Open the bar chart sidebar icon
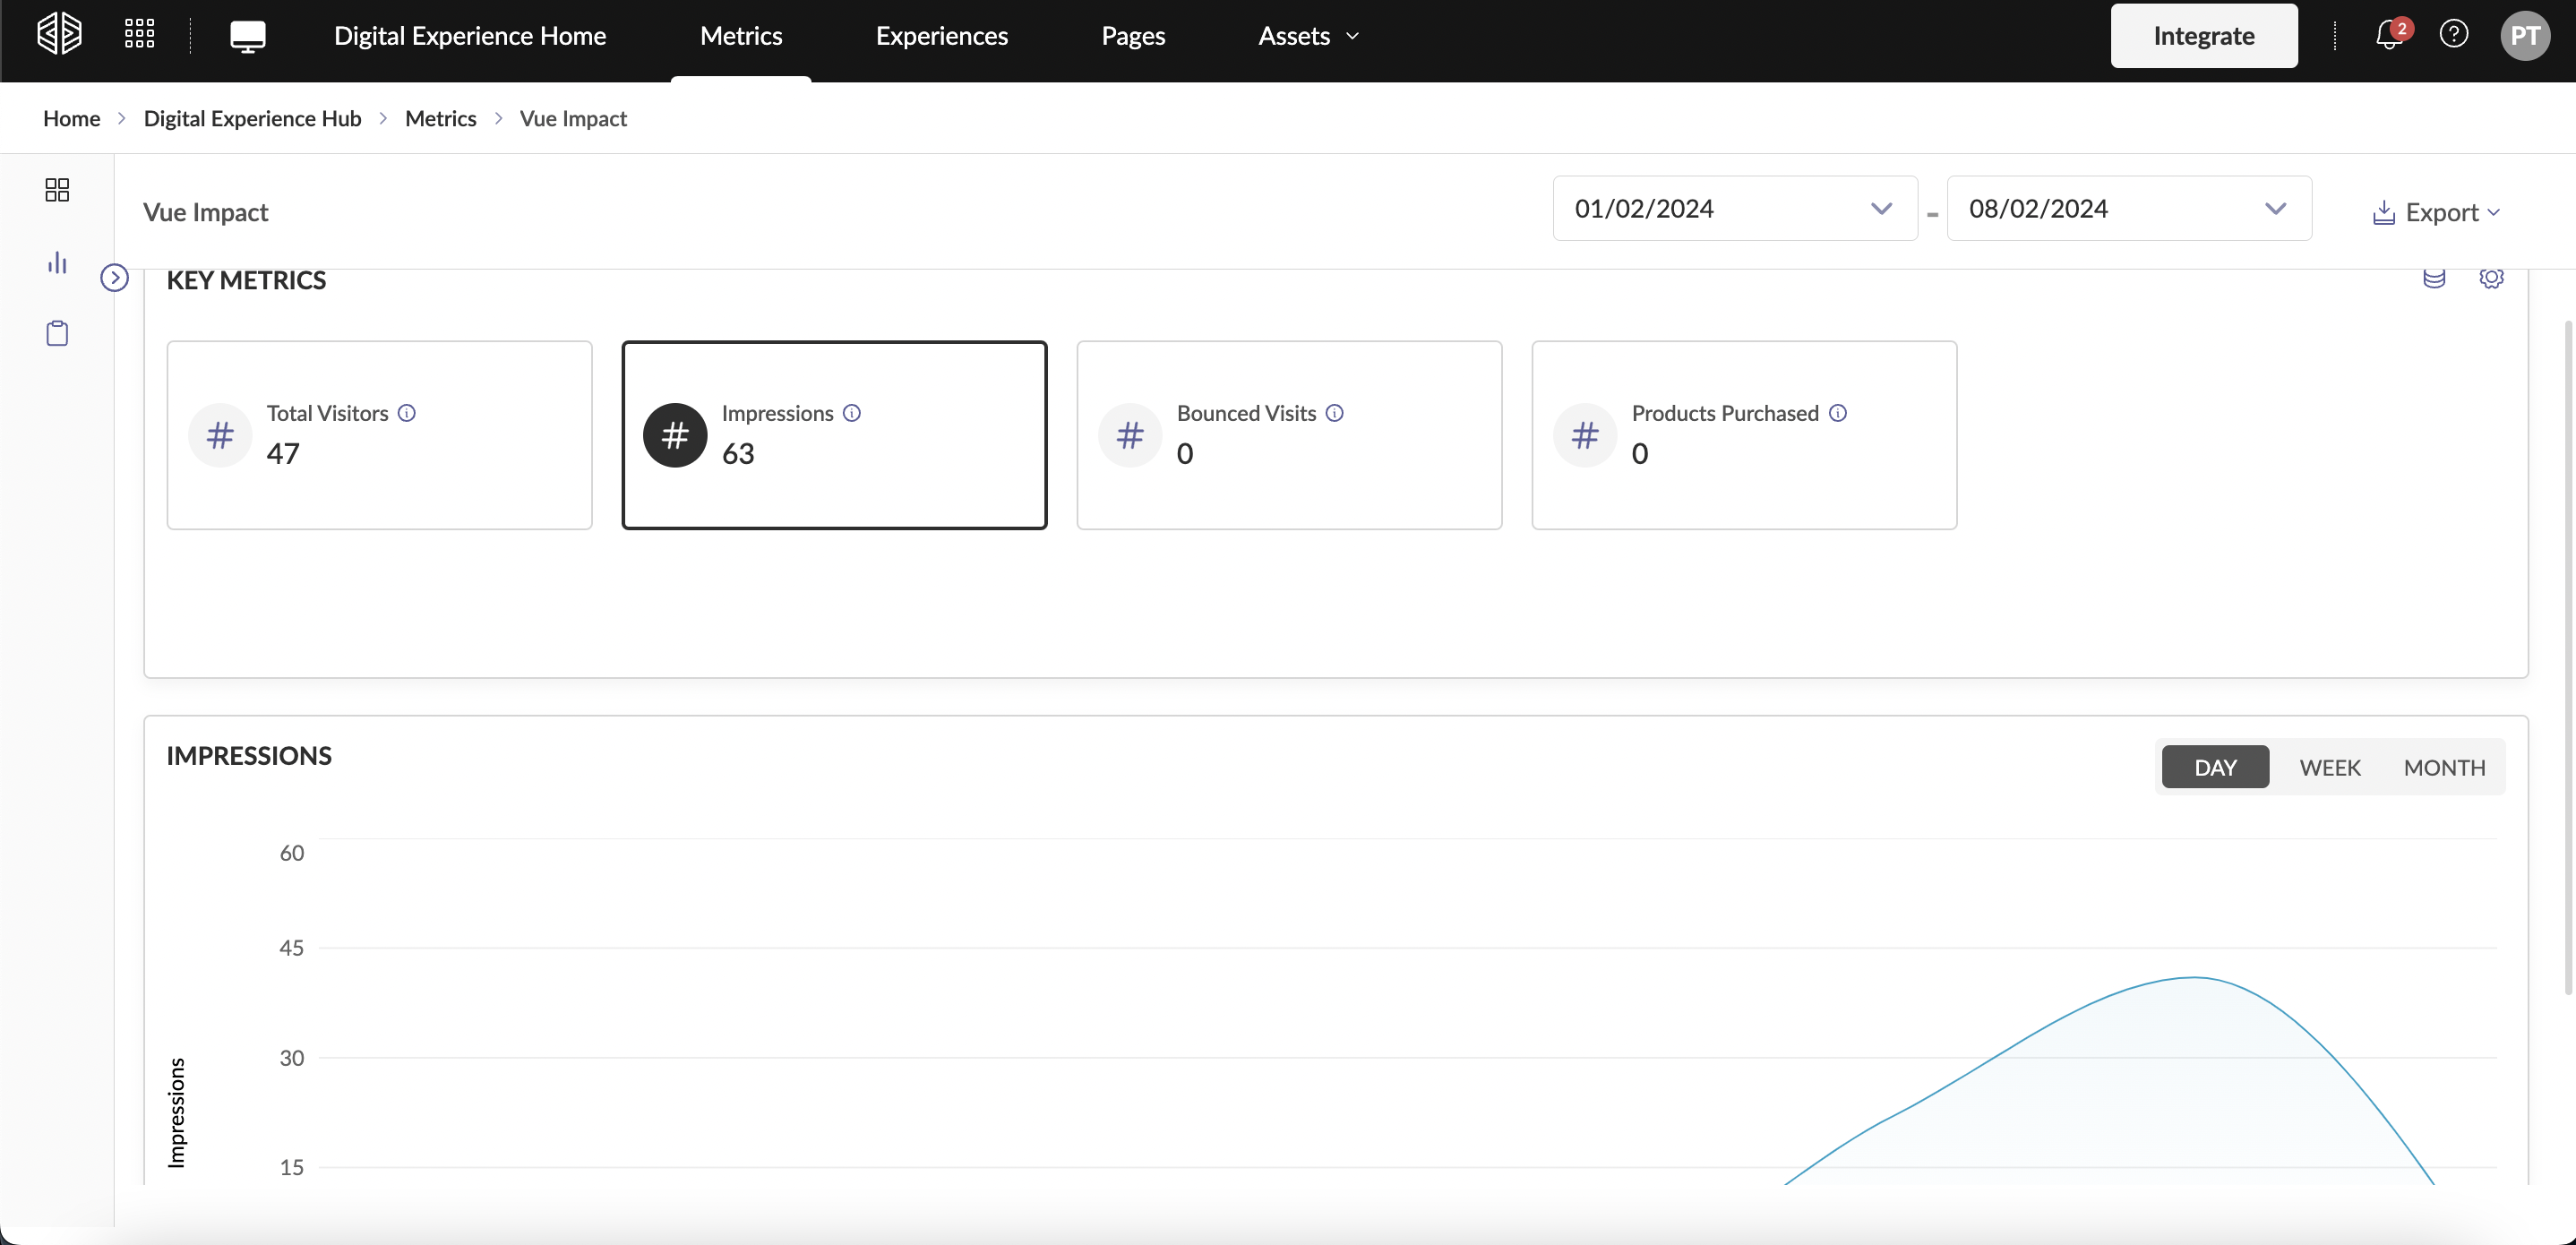 point(57,263)
